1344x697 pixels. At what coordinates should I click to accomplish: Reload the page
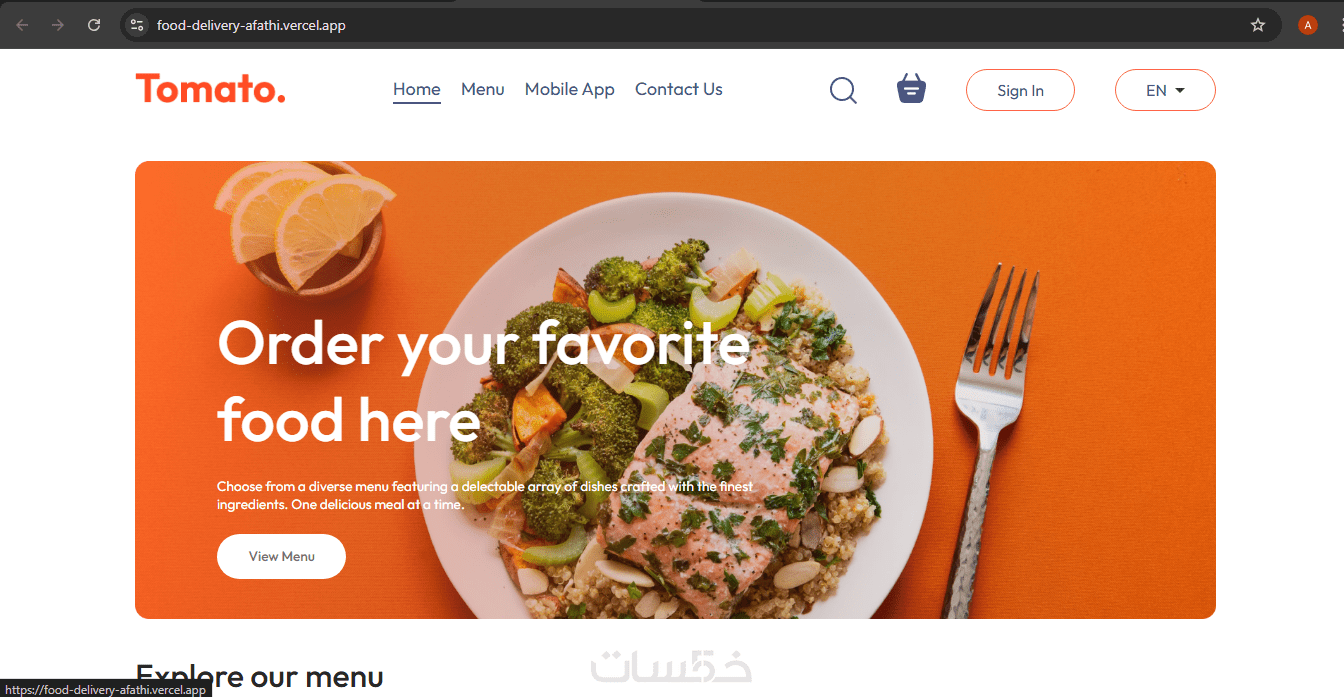[x=94, y=25]
